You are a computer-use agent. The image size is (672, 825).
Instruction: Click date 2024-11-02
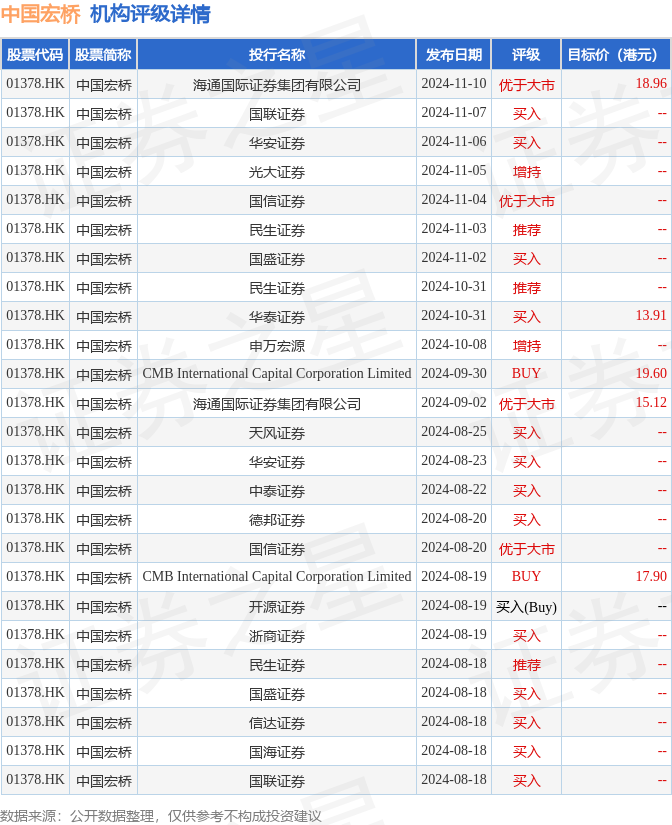click(x=454, y=258)
